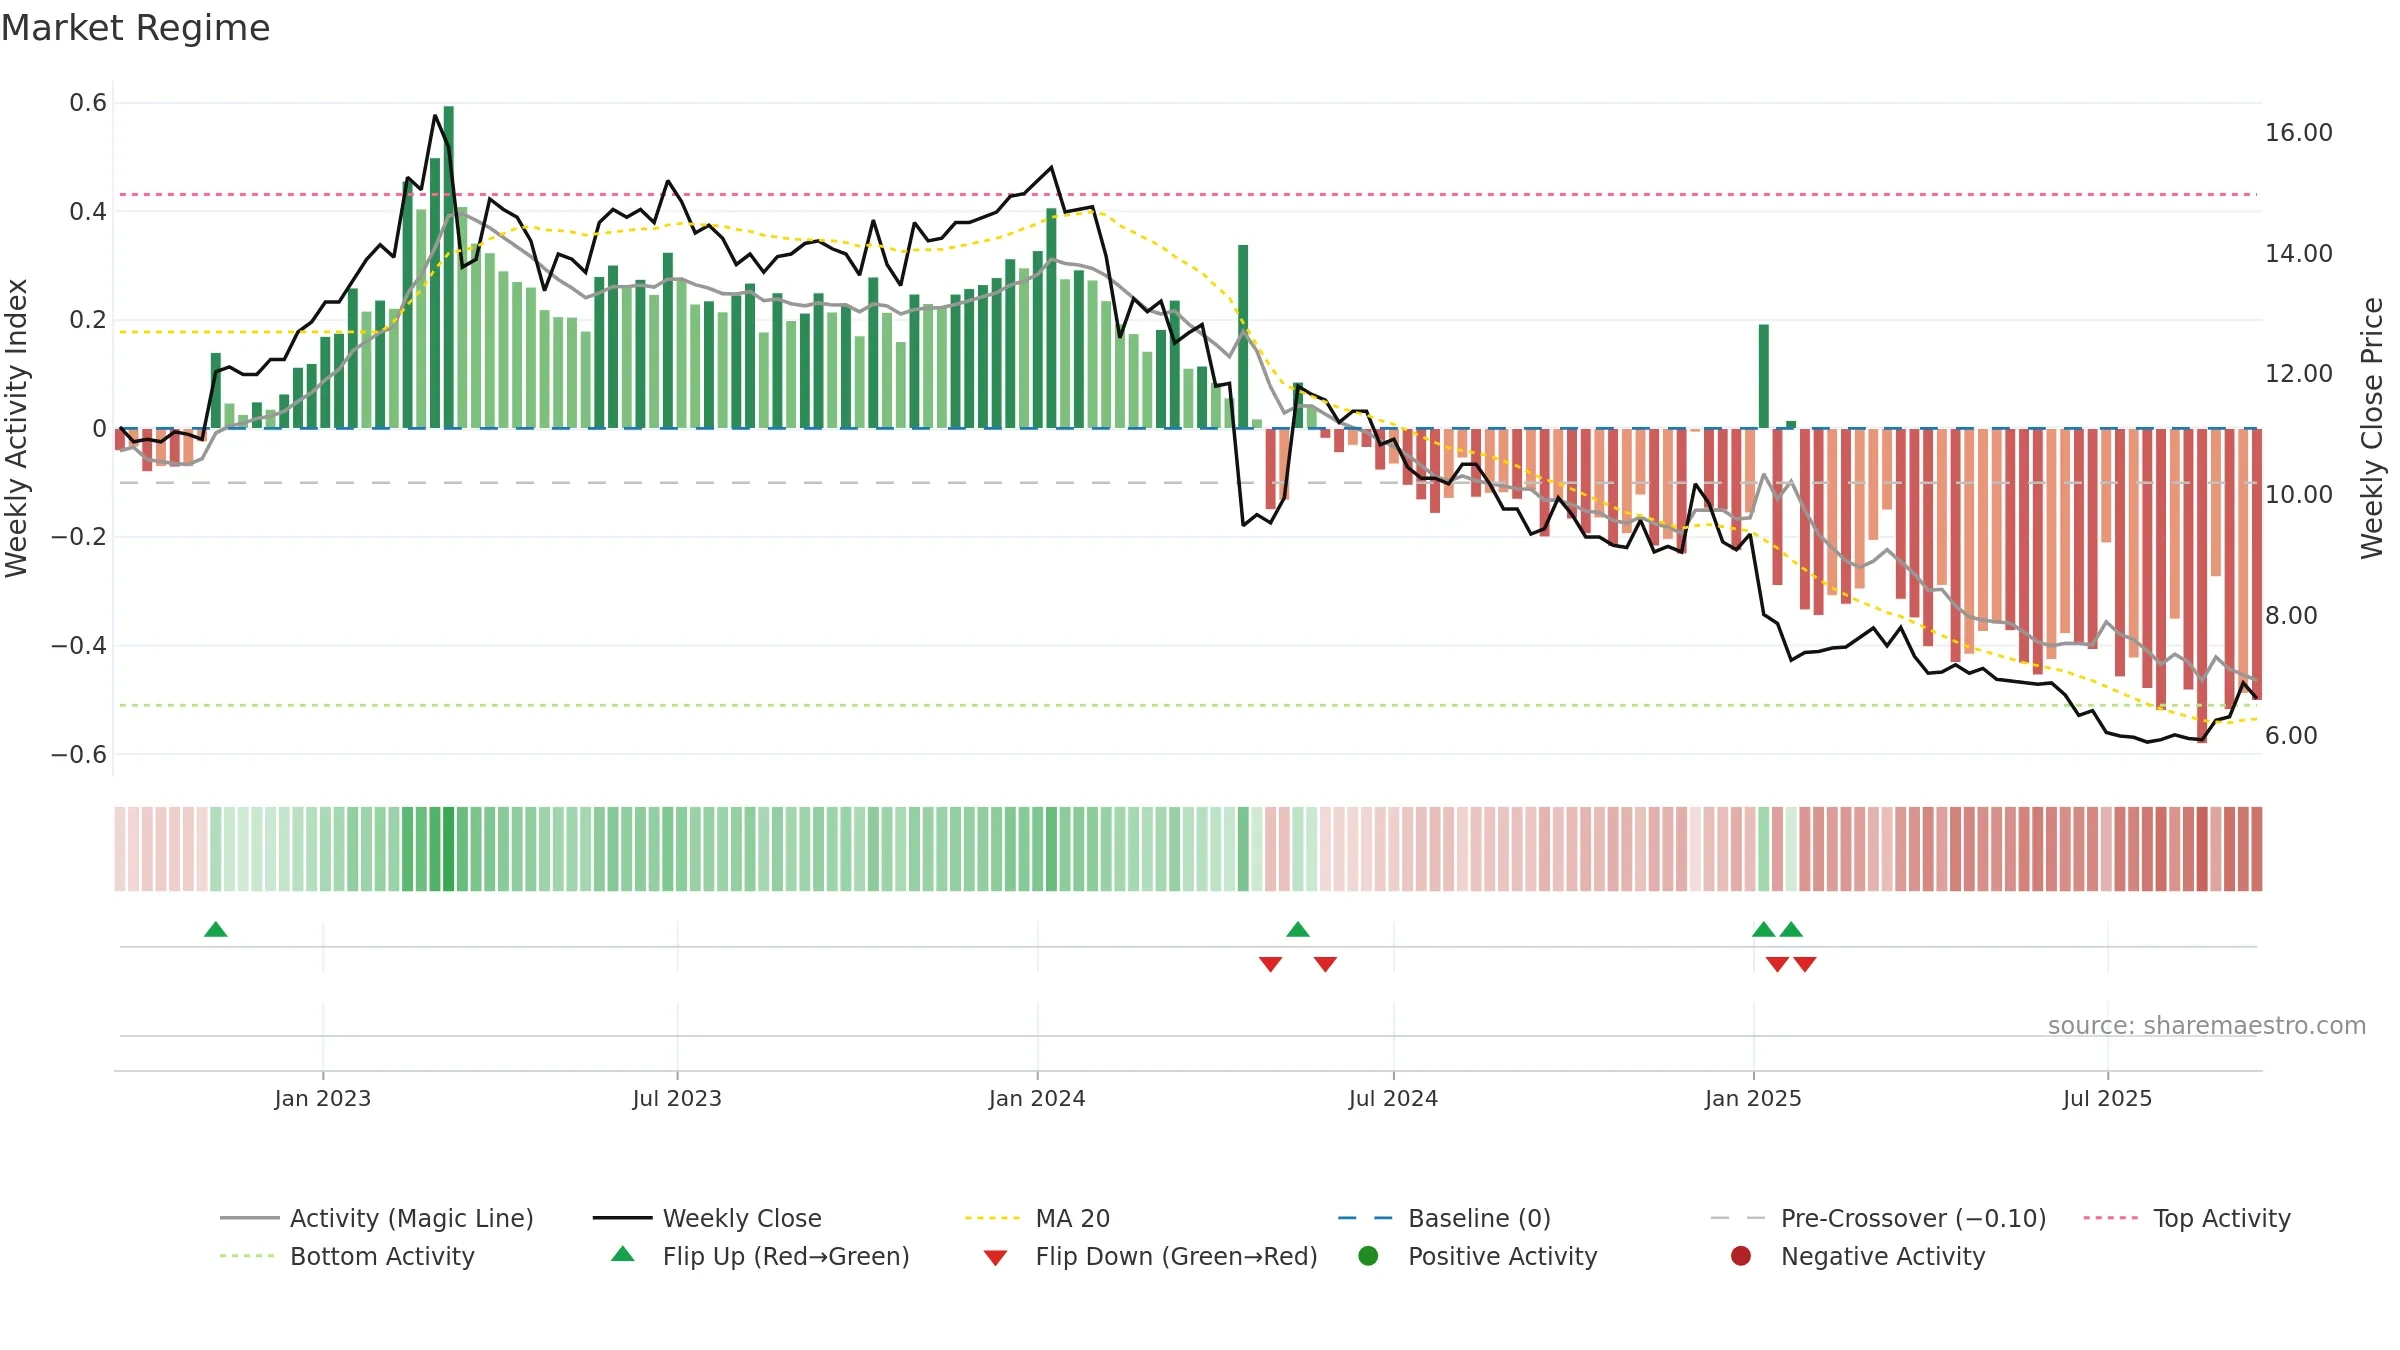
Task: Click the red Flip Down triangle legend icon
Action: click(x=995, y=1258)
